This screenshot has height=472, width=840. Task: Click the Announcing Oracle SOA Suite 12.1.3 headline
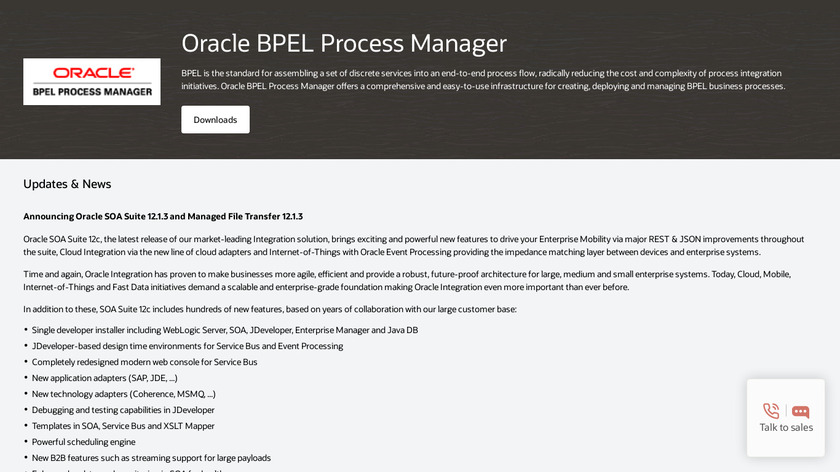[163, 216]
